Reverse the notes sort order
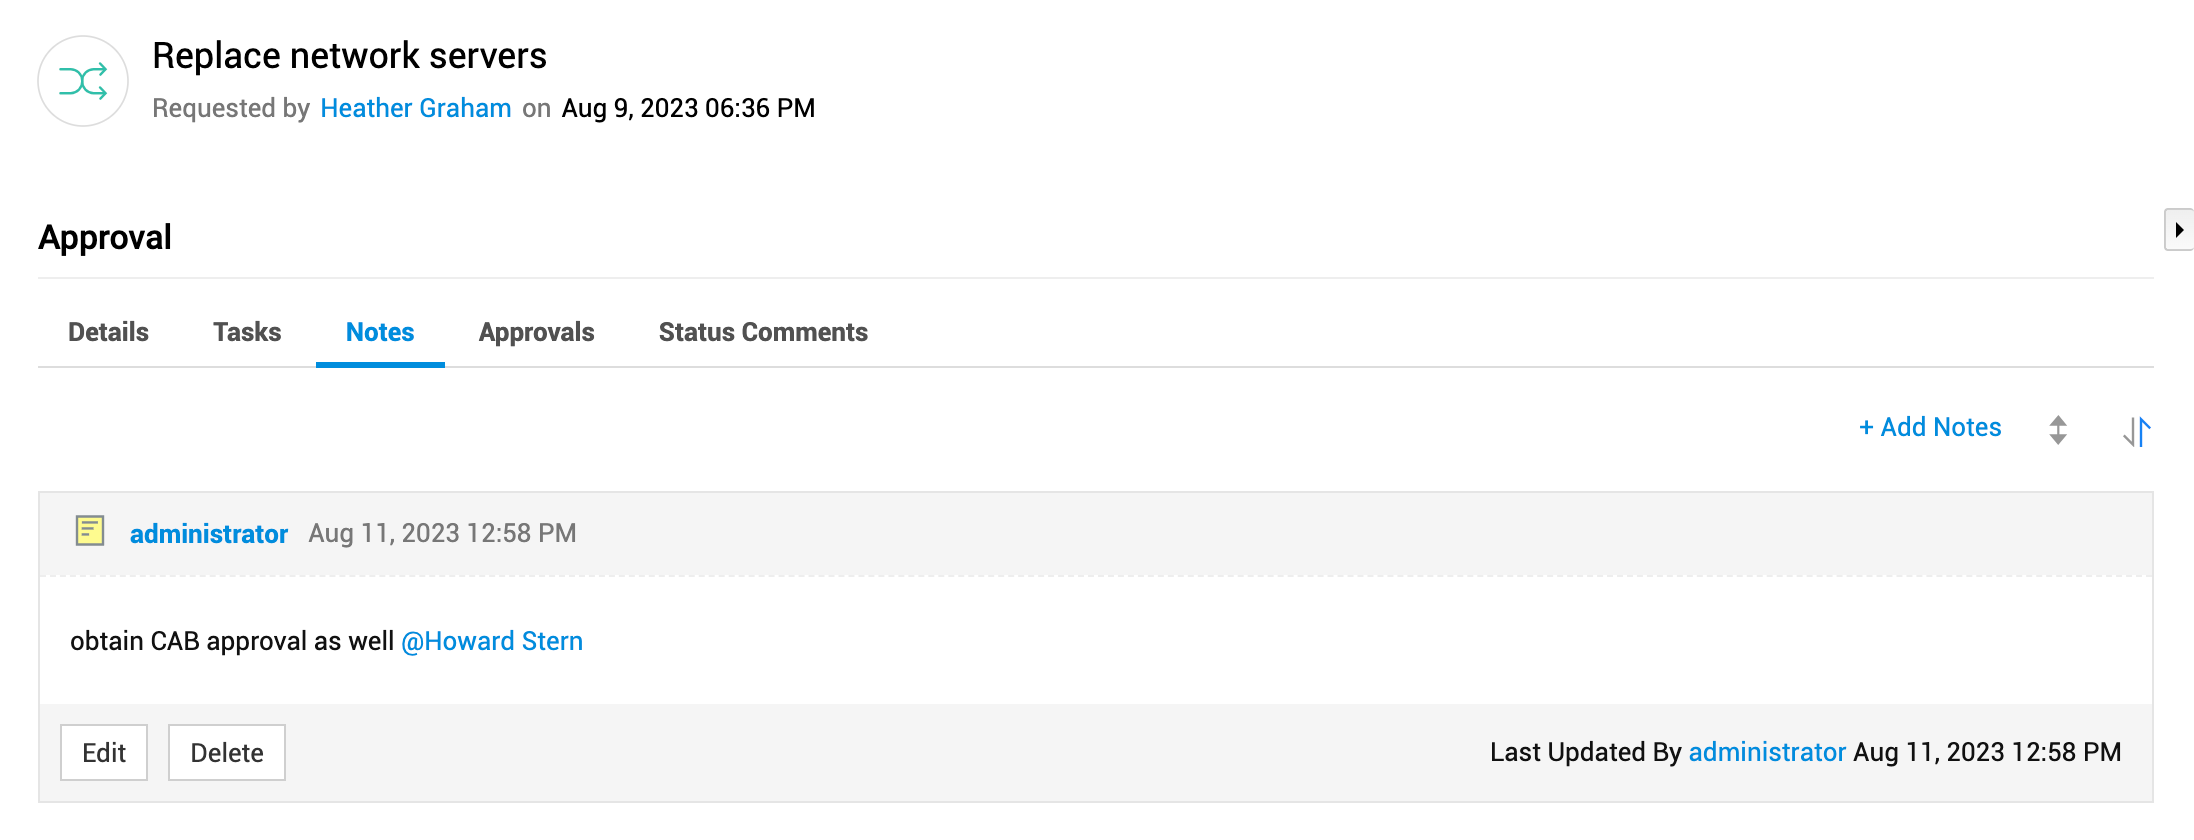This screenshot has height=840, width=2194. click(x=2136, y=431)
